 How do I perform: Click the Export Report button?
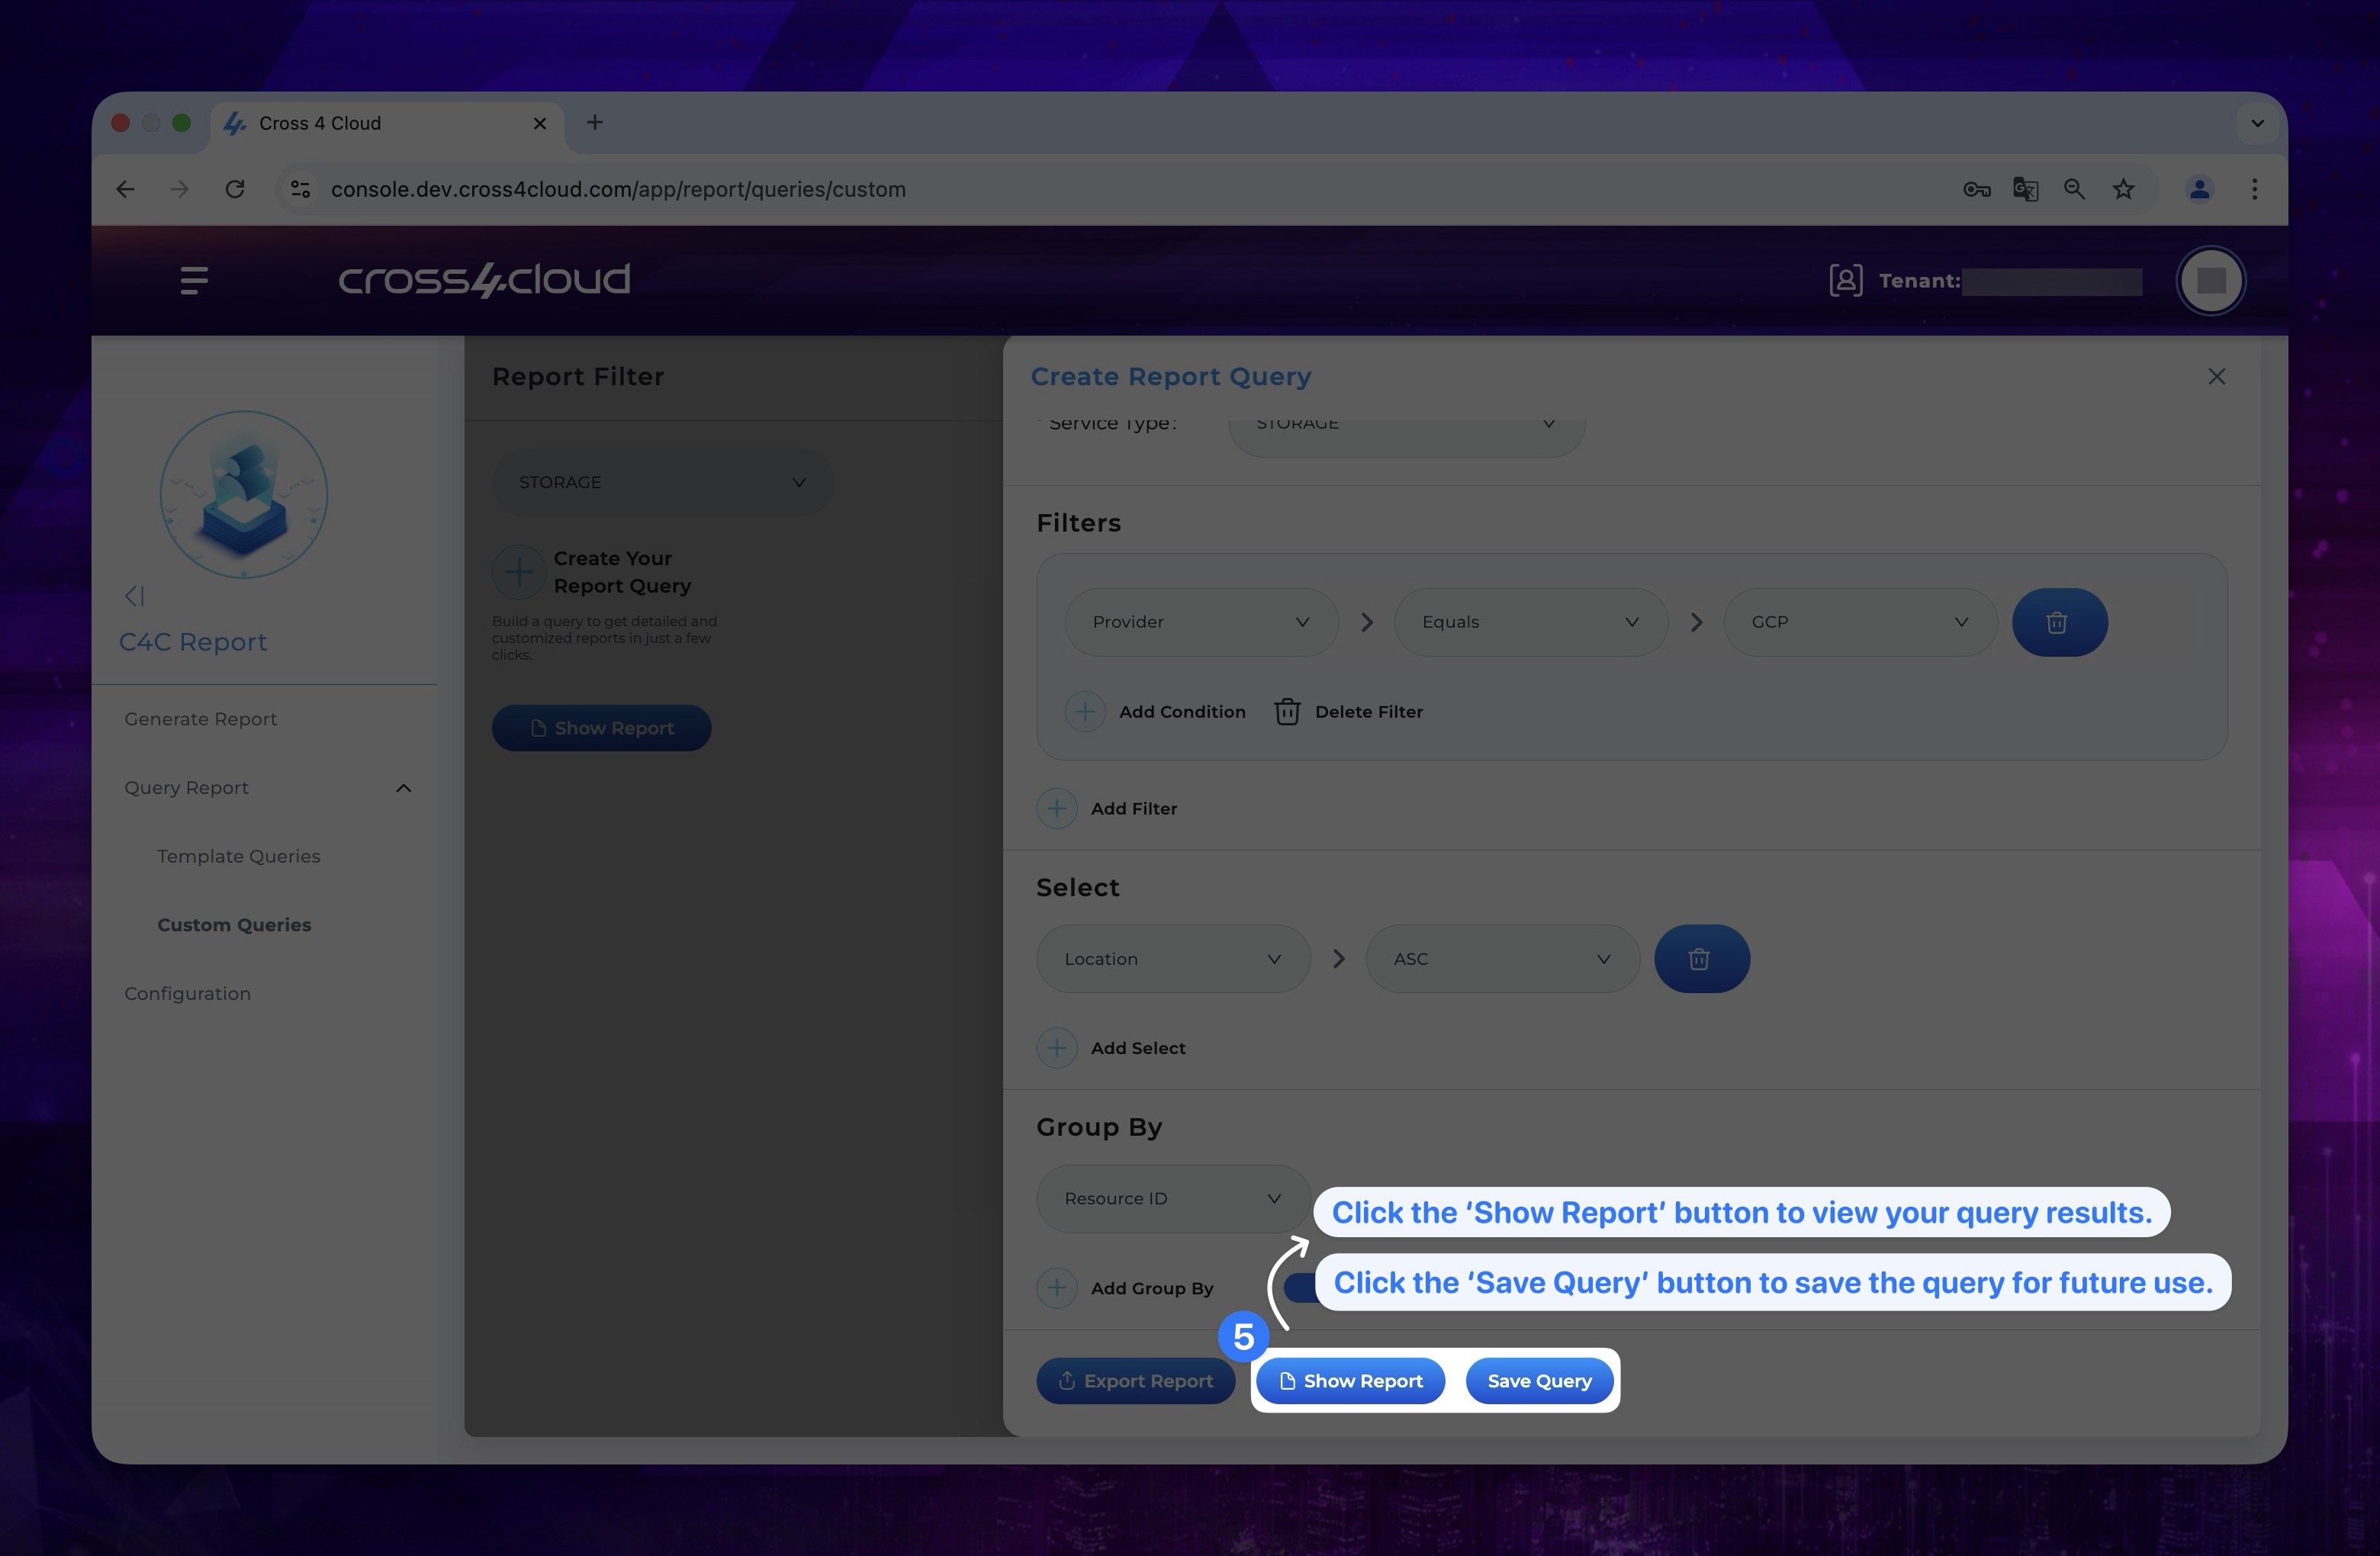tap(1135, 1381)
